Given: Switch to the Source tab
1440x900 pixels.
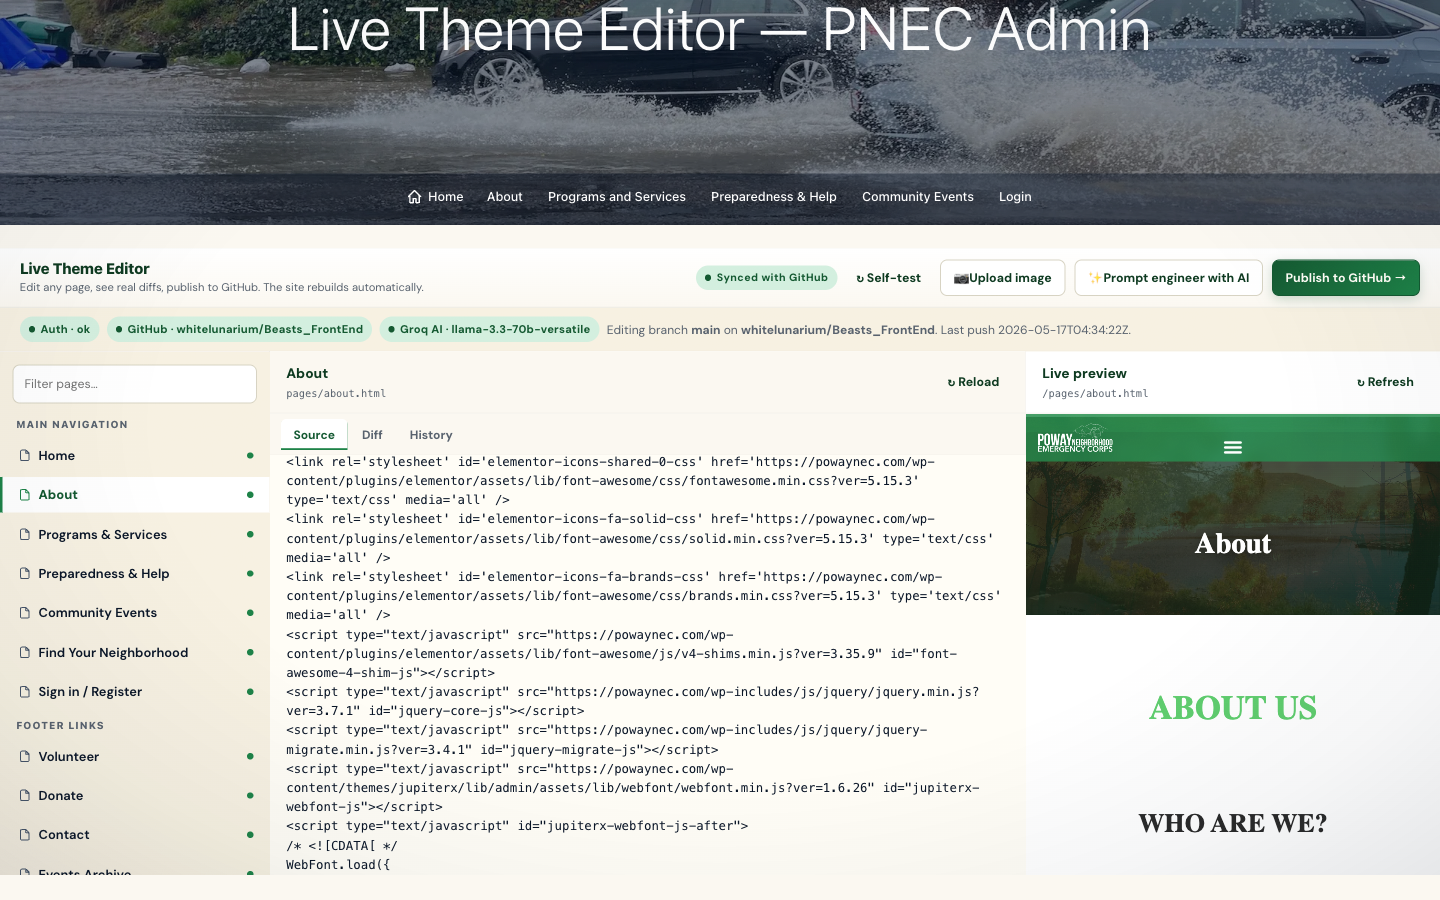Looking at the screenshot, I should point(314,435).
